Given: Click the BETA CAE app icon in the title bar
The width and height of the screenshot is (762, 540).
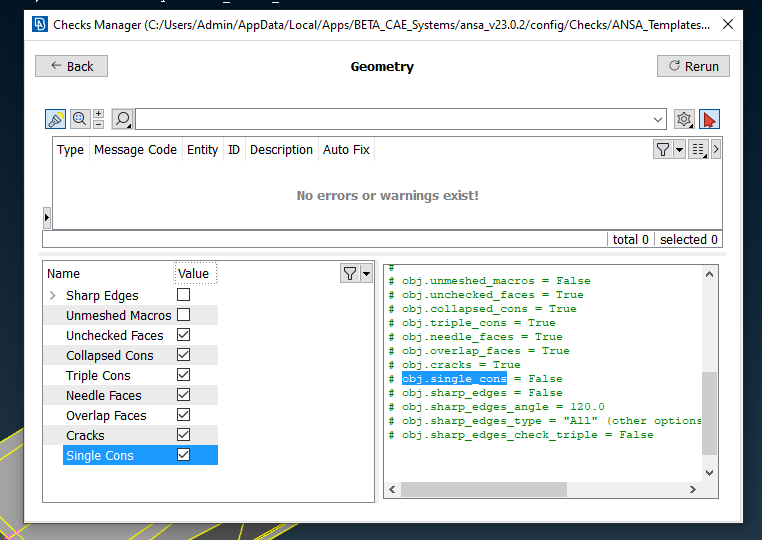Looking at the screenshot, I should 40,24.
